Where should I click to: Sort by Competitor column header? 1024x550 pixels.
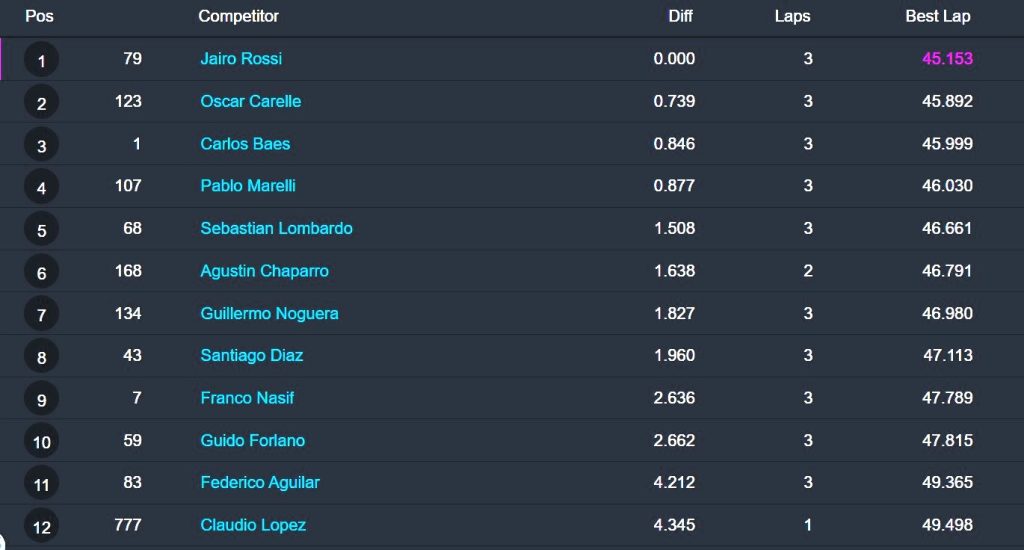[x=238, y=16]
